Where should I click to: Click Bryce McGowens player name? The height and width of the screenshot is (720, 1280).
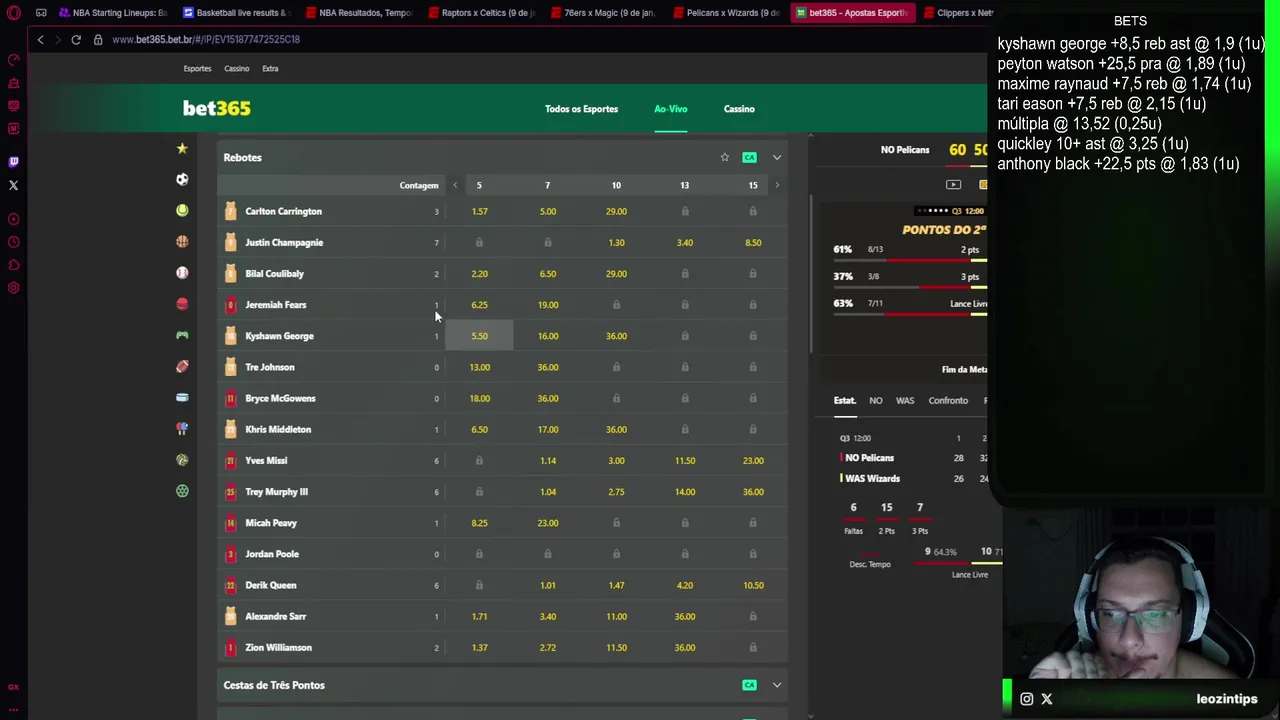(280, 398)
